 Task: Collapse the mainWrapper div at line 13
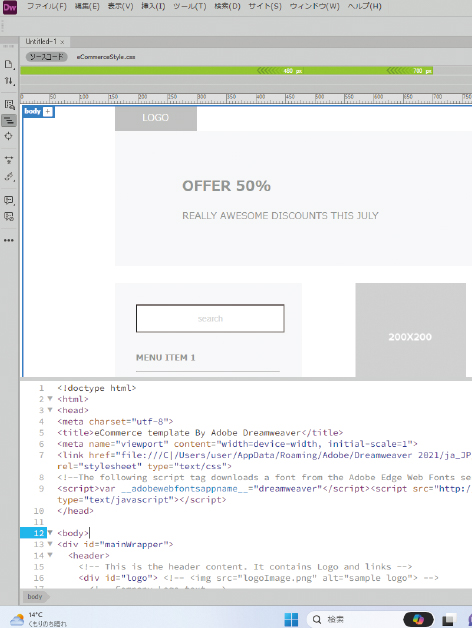(x=50, y=544)
